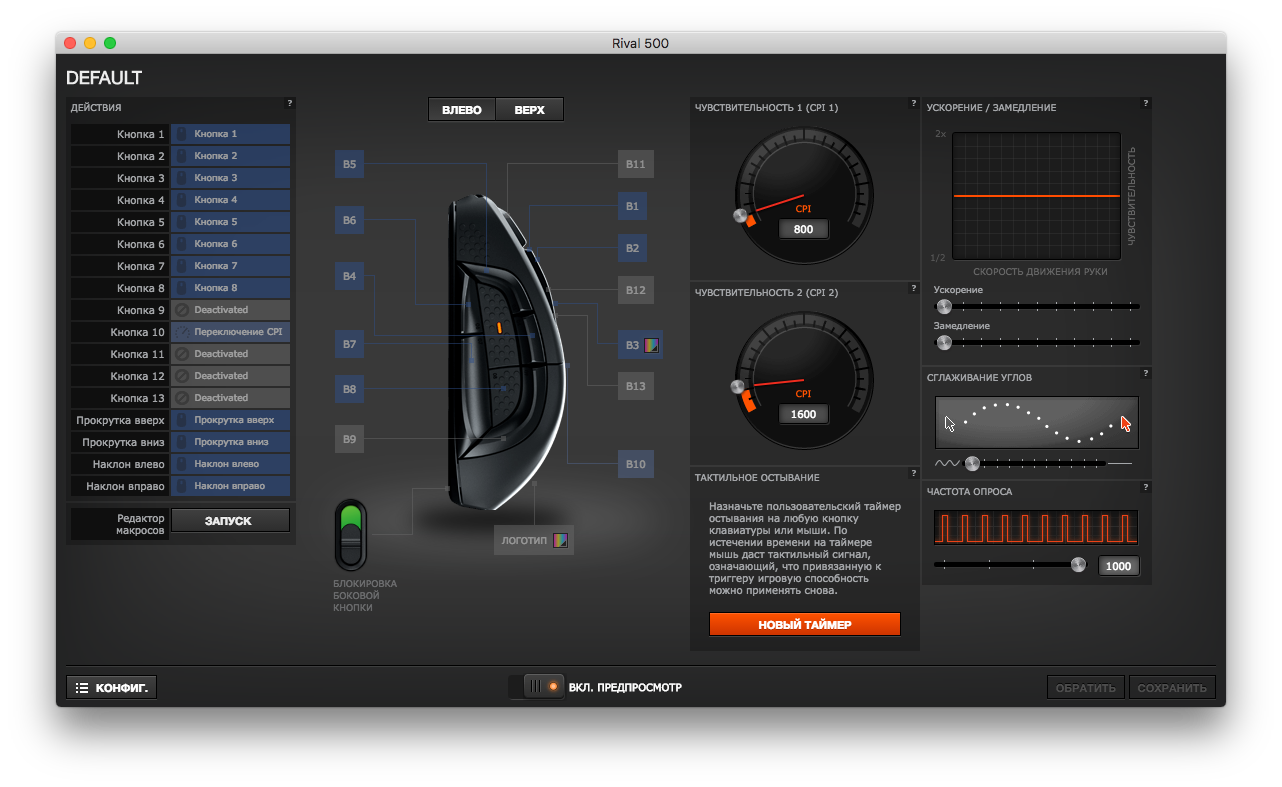This screenshot has height=787, width=1282.
Task: Open help for Чувствительность 1 panel
Action: 914,103
